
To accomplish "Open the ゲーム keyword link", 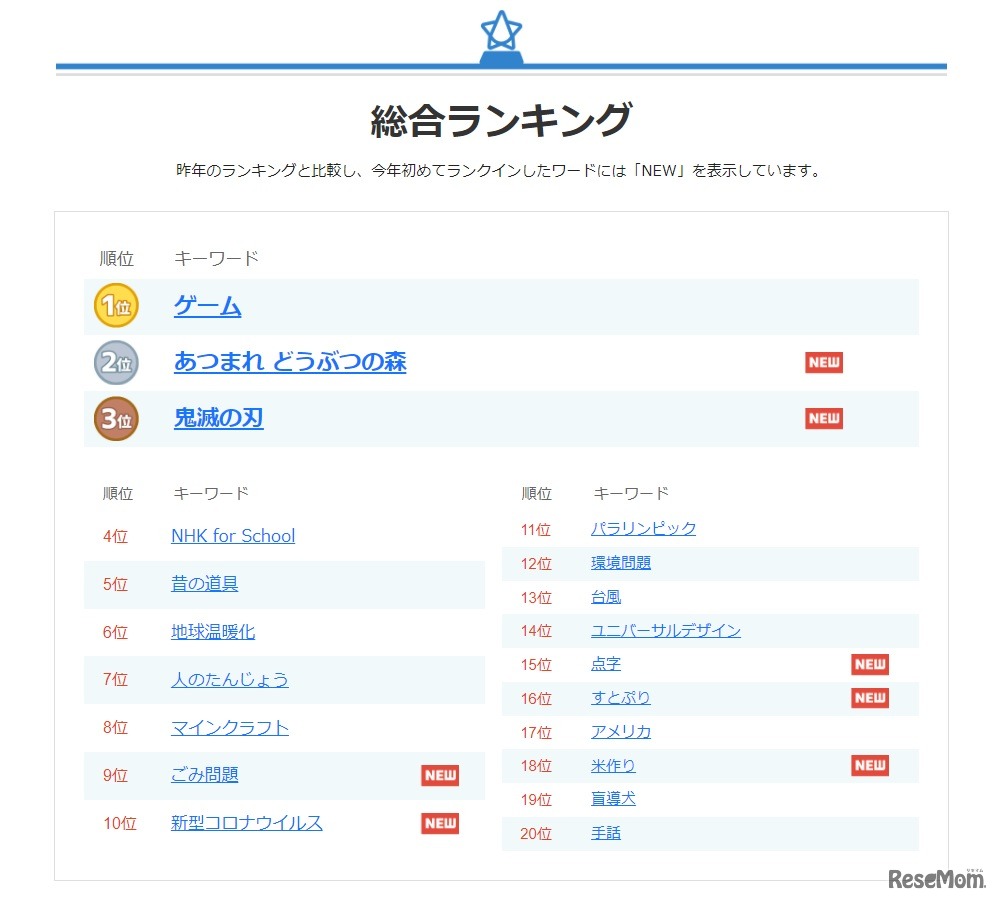I will point(208,306).
